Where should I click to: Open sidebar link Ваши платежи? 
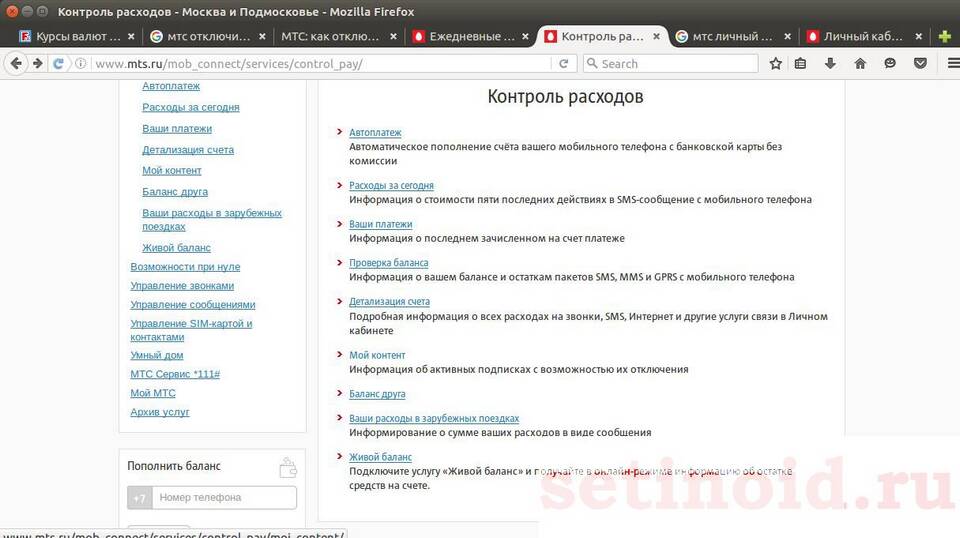(177, 129)
